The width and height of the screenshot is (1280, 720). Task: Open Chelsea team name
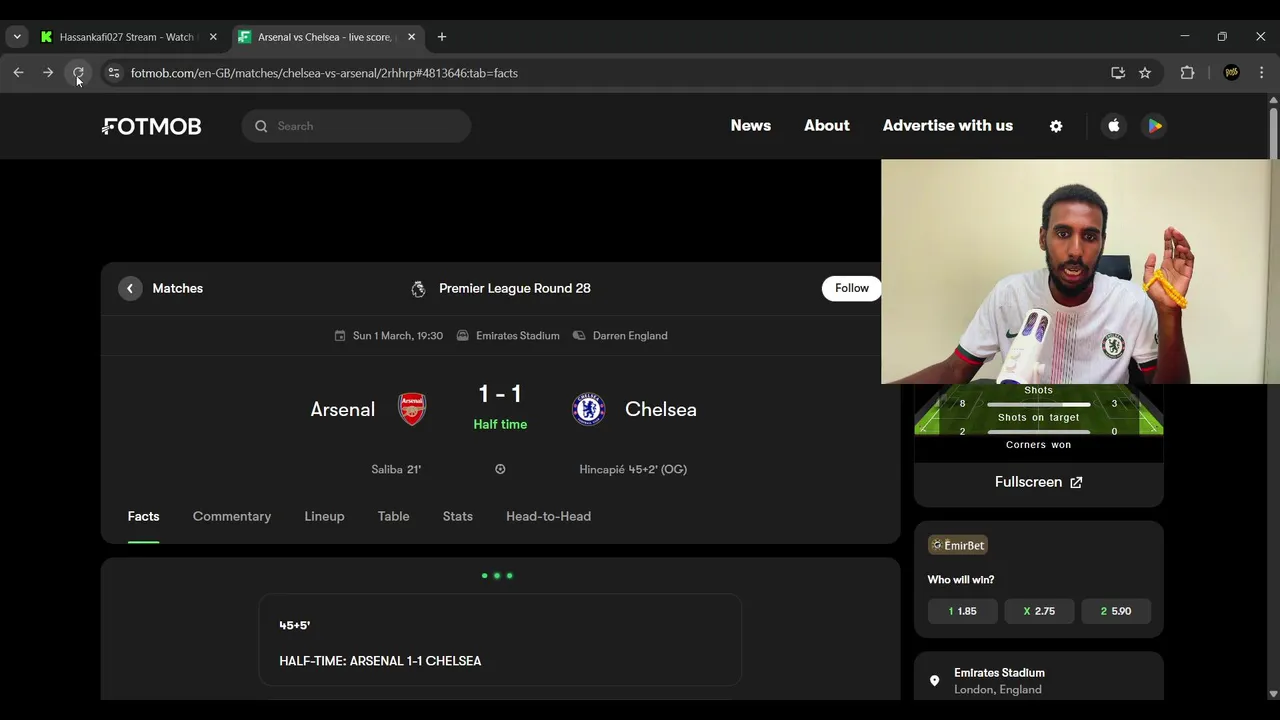pos(660,409)
